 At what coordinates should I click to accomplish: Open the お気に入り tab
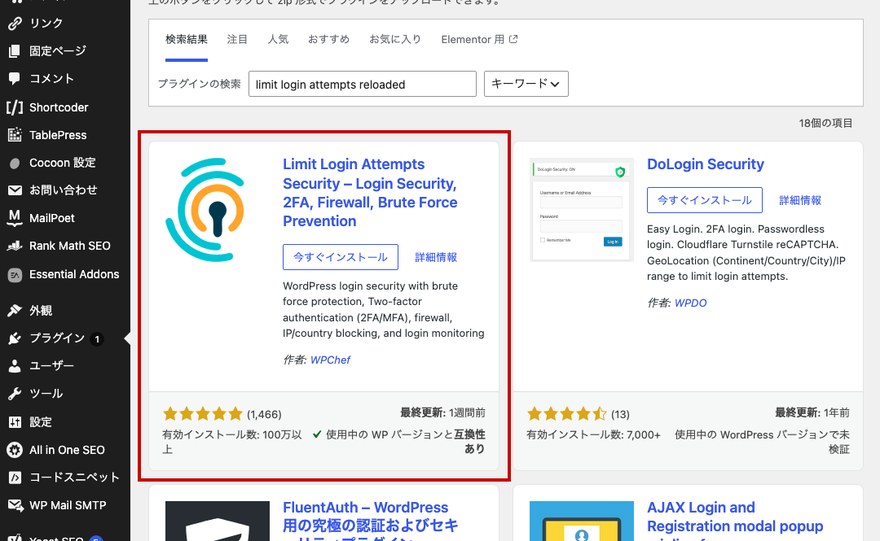[x=395, y=39]
